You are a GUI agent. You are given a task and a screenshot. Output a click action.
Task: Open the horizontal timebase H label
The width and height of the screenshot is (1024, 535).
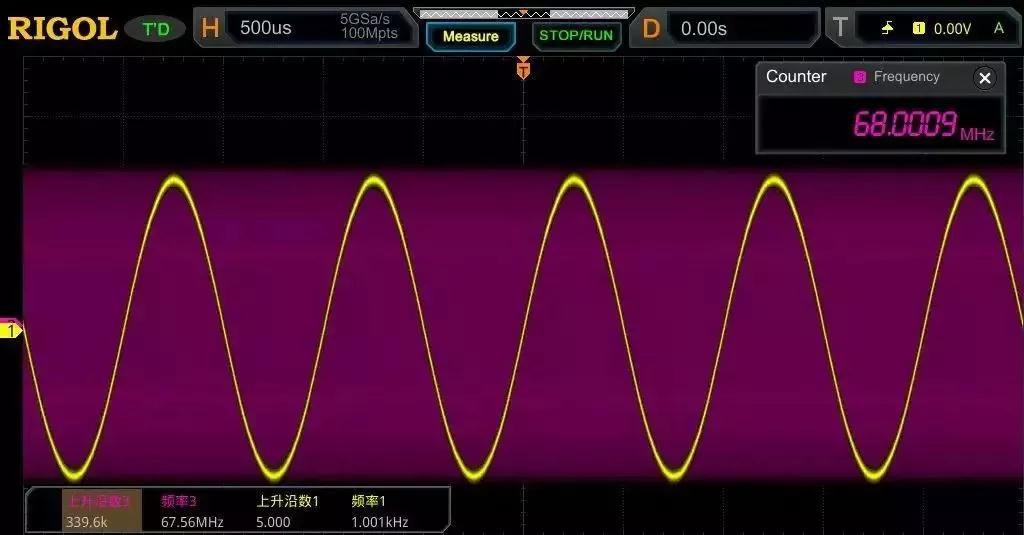click(x=210, y=28)
